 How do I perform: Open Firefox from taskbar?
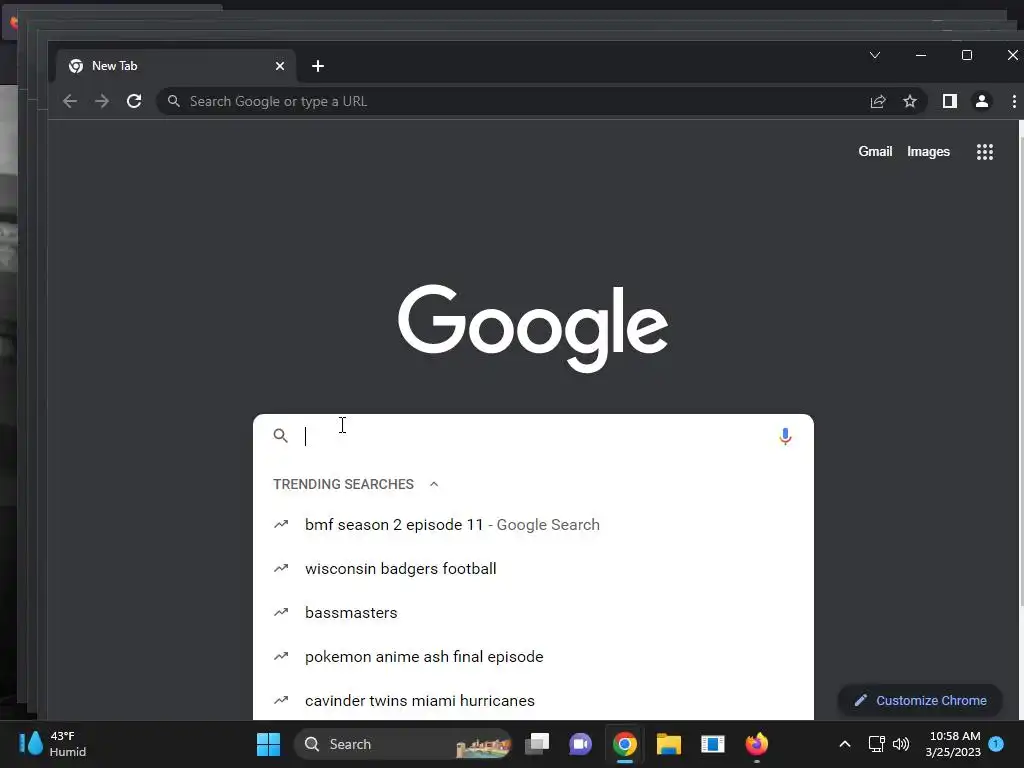757,744
